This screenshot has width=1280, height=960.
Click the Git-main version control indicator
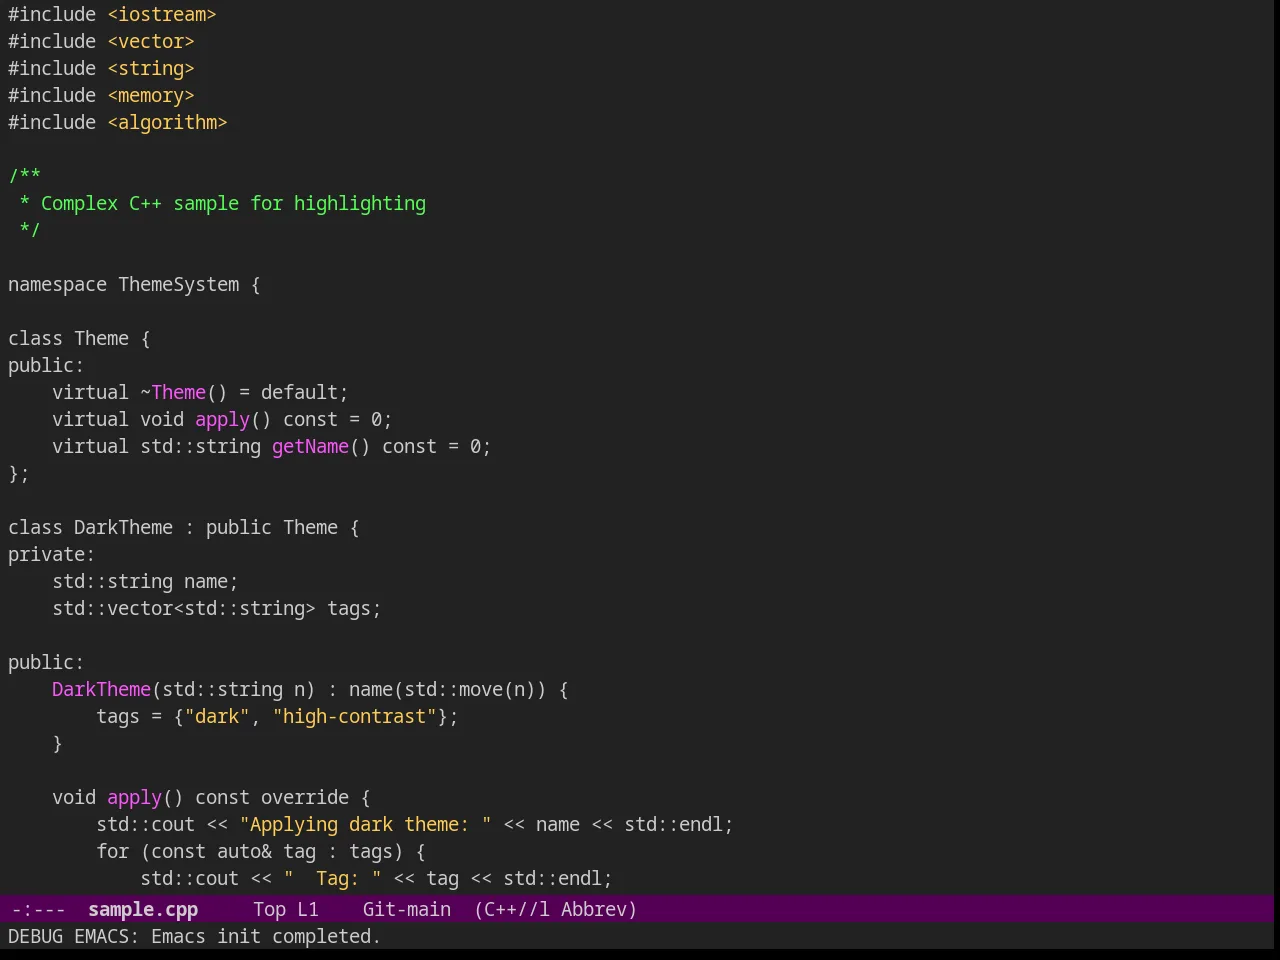coord(407,909)
